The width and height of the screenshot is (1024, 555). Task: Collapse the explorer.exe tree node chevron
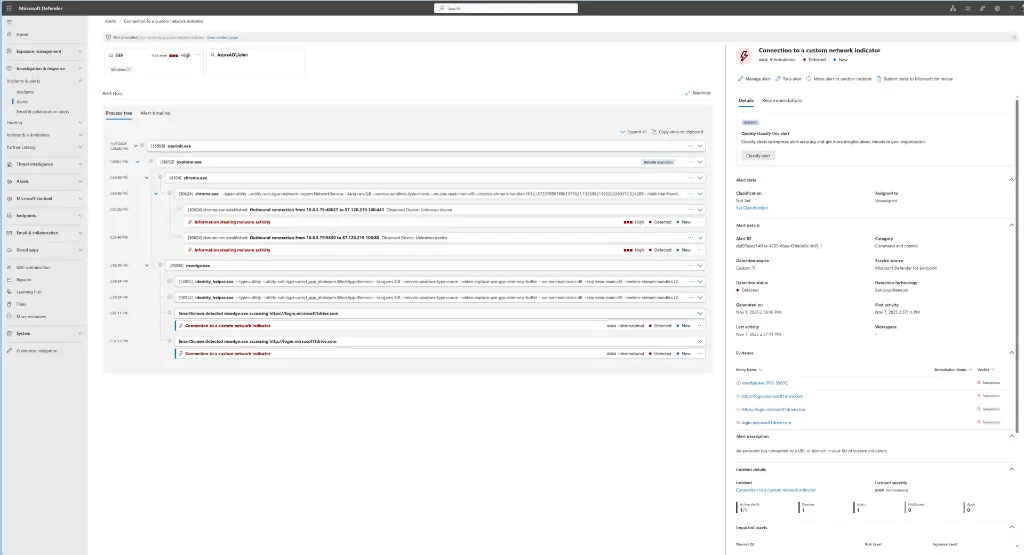tap(138, 162)
